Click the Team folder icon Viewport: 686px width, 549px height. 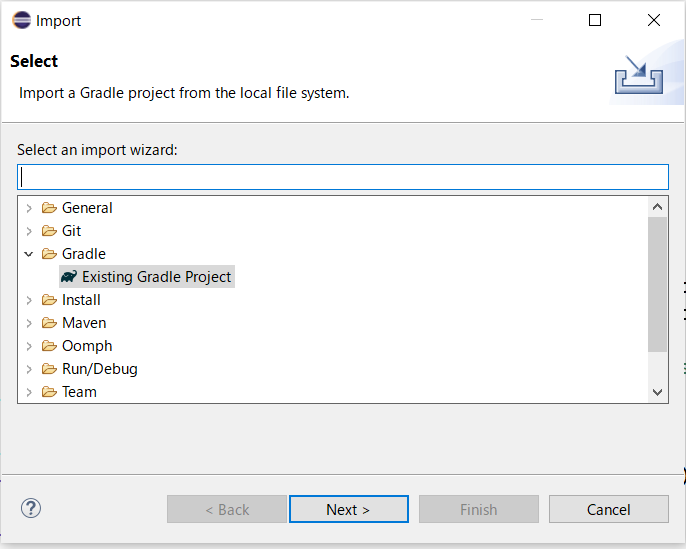tap(49, 392)
